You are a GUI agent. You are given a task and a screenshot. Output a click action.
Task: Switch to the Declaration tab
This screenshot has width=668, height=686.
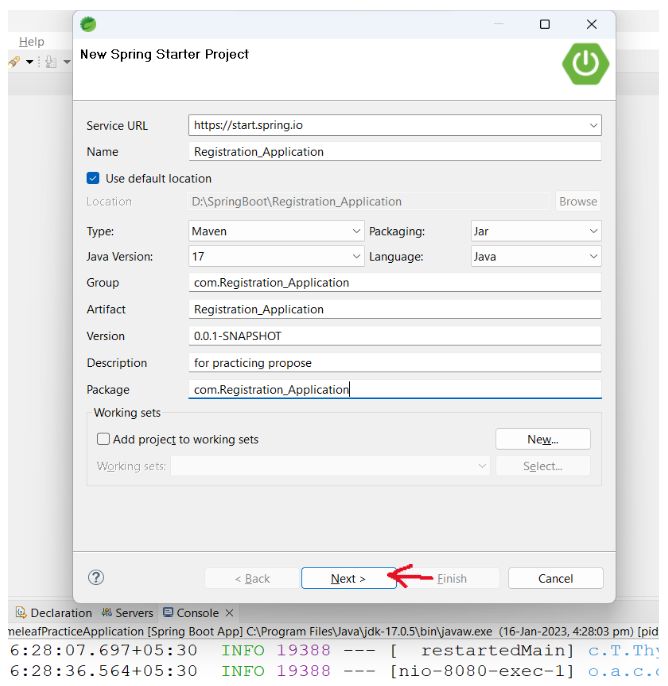pos(54,612)
